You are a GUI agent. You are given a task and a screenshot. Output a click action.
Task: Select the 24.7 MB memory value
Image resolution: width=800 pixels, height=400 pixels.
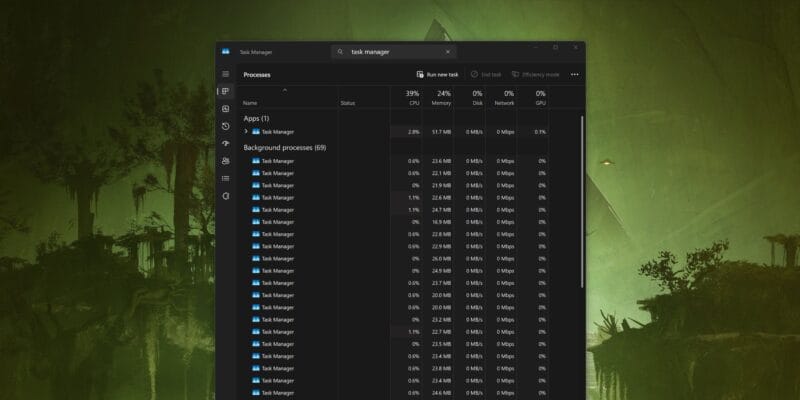pyautogui.click(x=441, y=210)
